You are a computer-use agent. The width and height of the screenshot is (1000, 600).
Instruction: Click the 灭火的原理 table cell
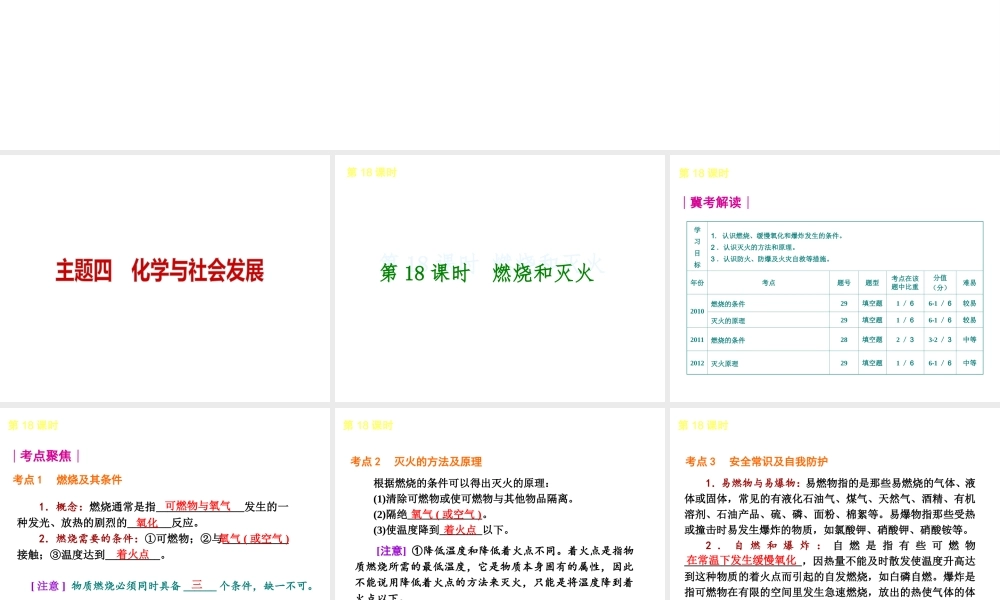(728, 321)
